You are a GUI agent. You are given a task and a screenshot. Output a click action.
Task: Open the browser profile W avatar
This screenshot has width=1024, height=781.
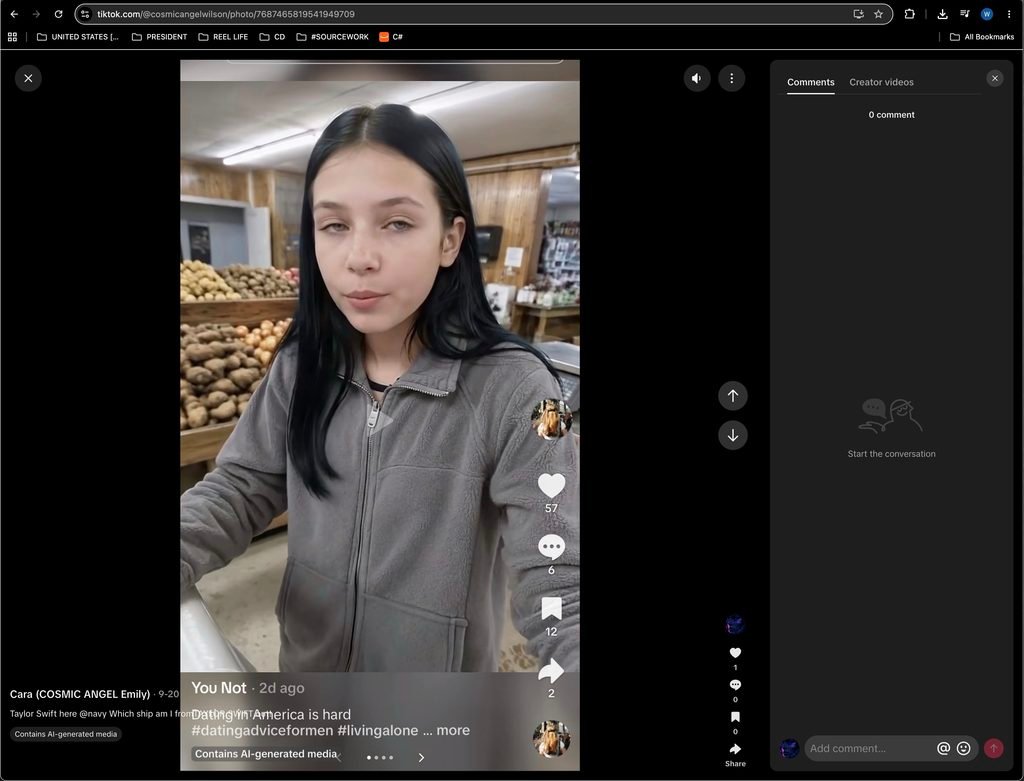(x=987, y=14)
